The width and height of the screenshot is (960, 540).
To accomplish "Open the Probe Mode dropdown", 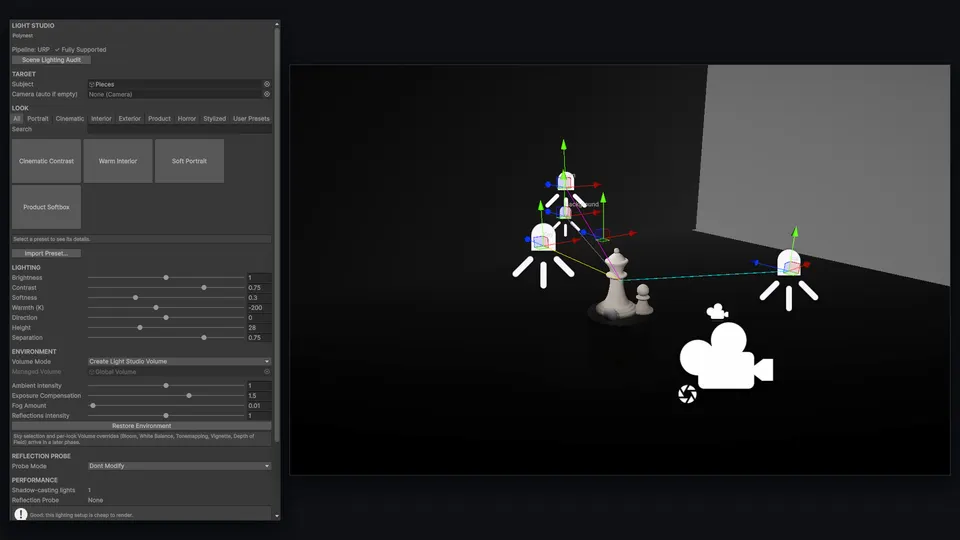I will tap(179, 466).
